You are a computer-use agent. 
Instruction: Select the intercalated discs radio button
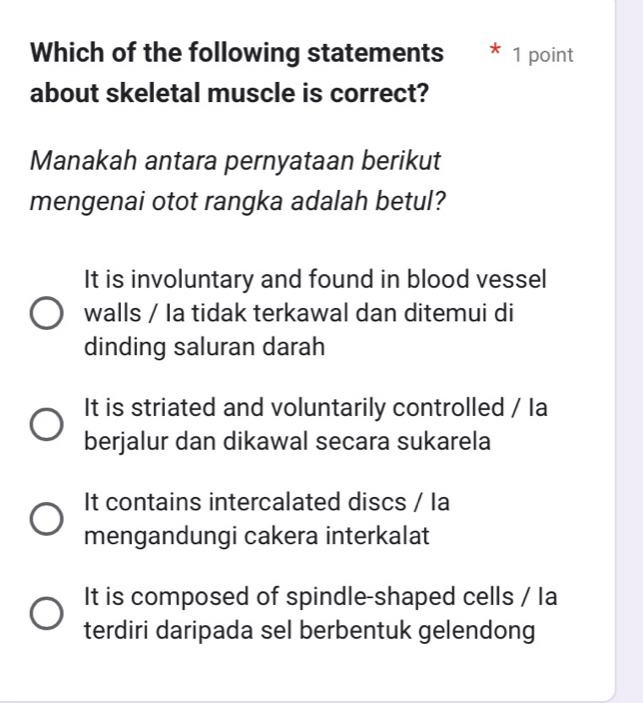point(46,520)
